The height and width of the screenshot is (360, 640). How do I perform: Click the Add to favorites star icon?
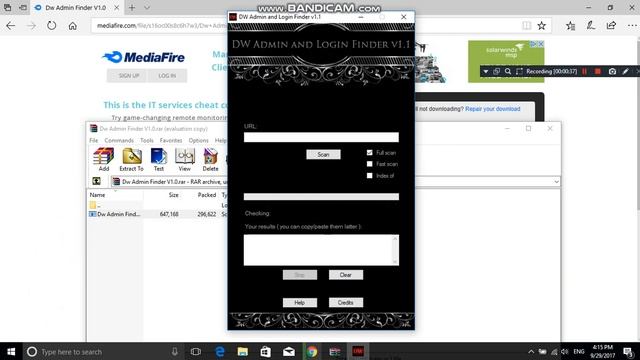[x=542, y=26]
